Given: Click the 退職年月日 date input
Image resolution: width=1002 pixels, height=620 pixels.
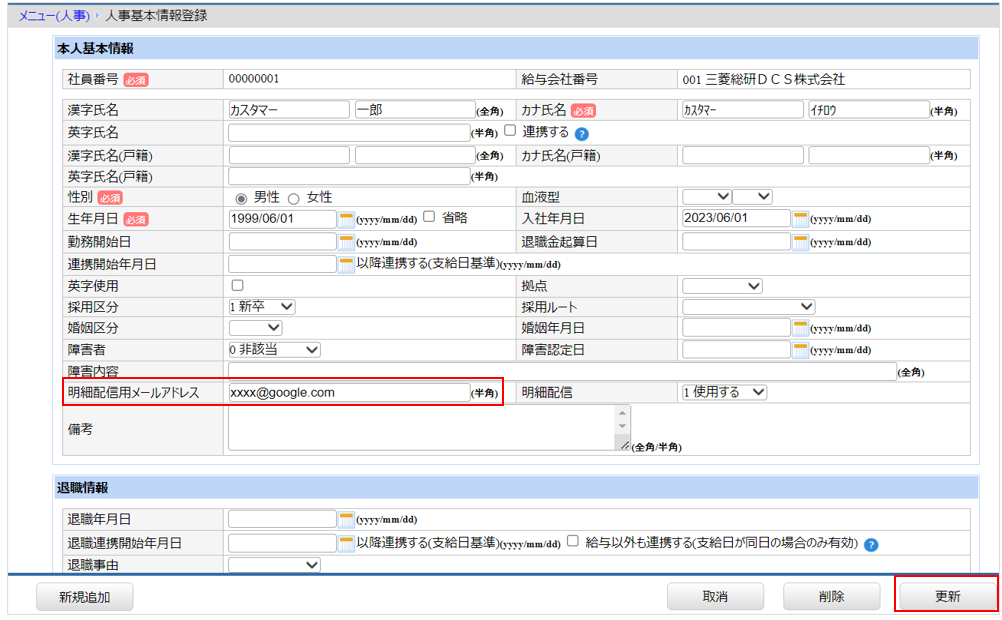Looking at the screenshot, I should (x=282, y=519).
